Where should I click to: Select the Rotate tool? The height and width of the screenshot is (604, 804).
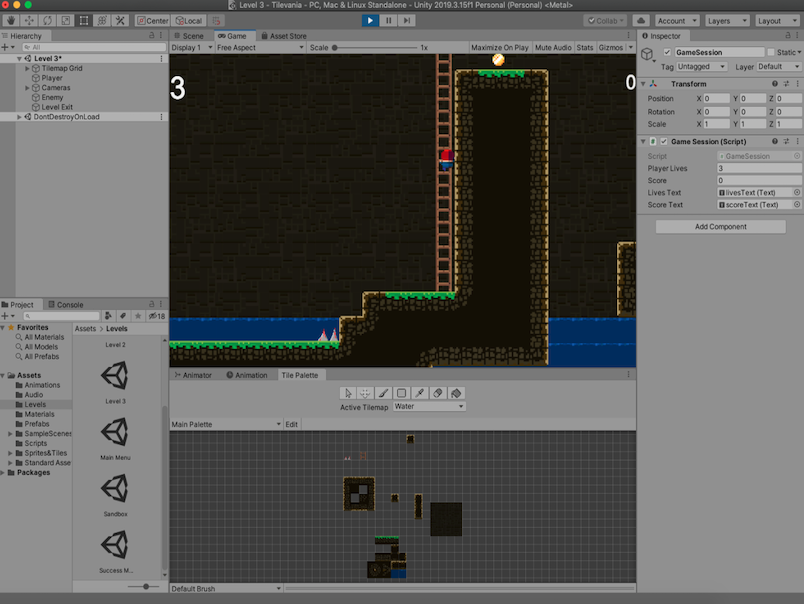point(47,20)
